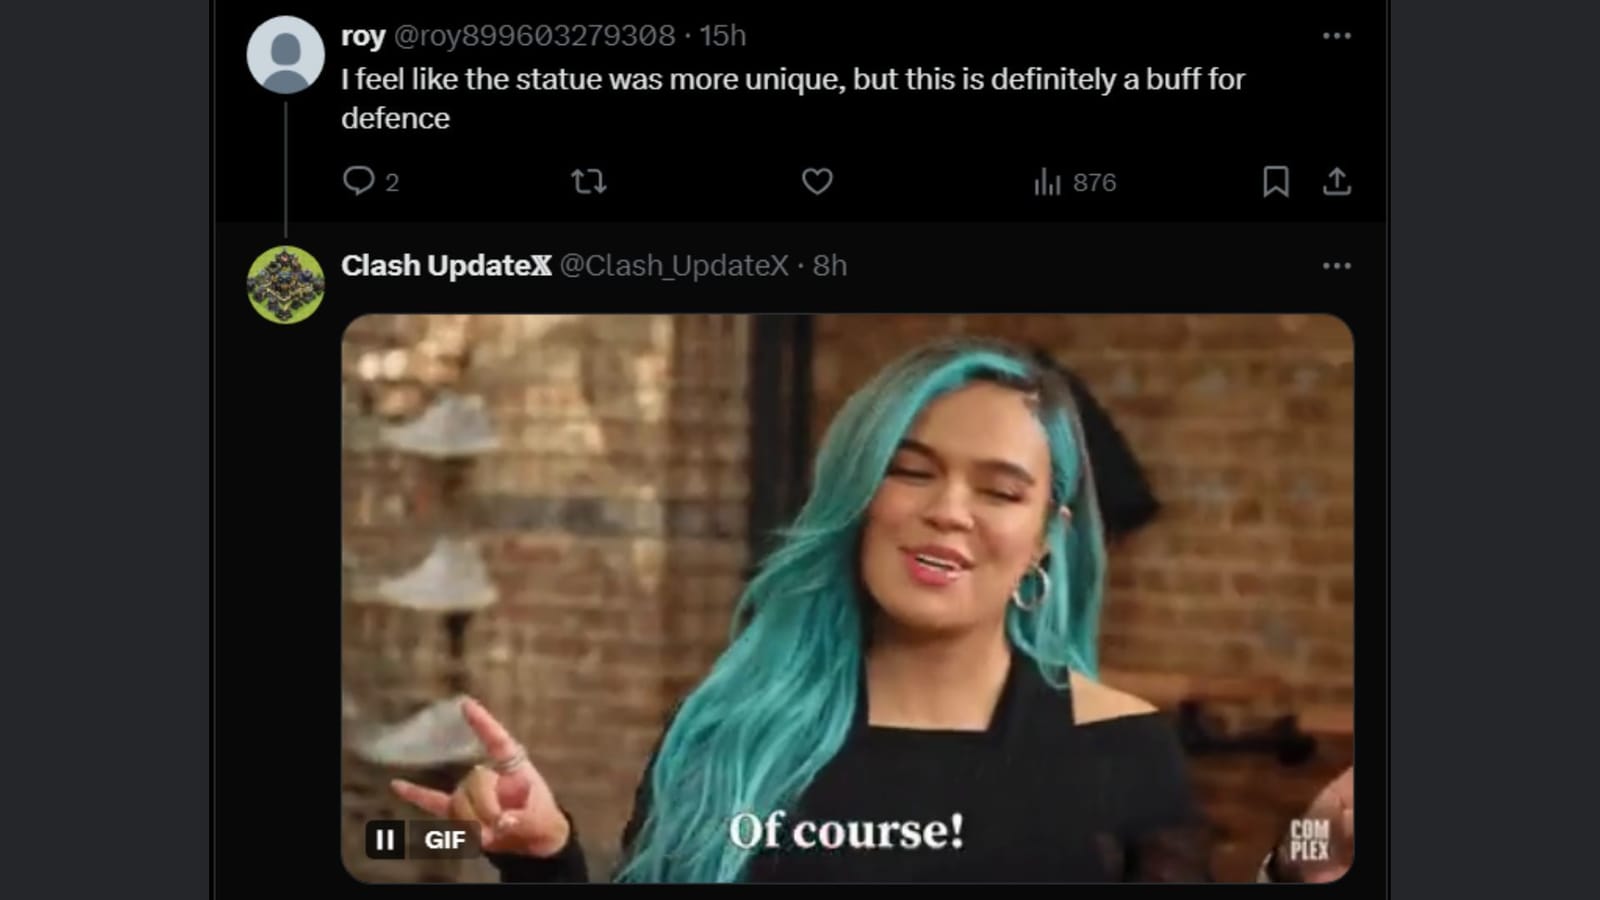The width and height of the screenshot is (1600, 900).
Task: Open roy's tweet text about the statue
Action: point(792,98)
